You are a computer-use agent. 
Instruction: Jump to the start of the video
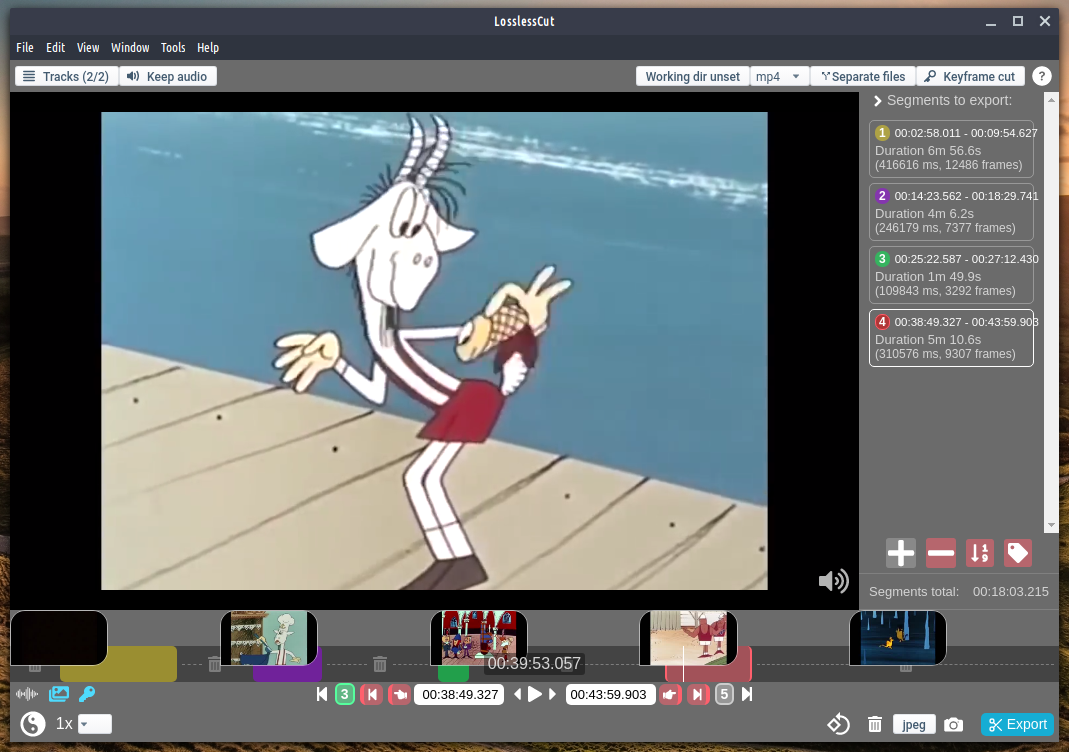coord(322,695)
